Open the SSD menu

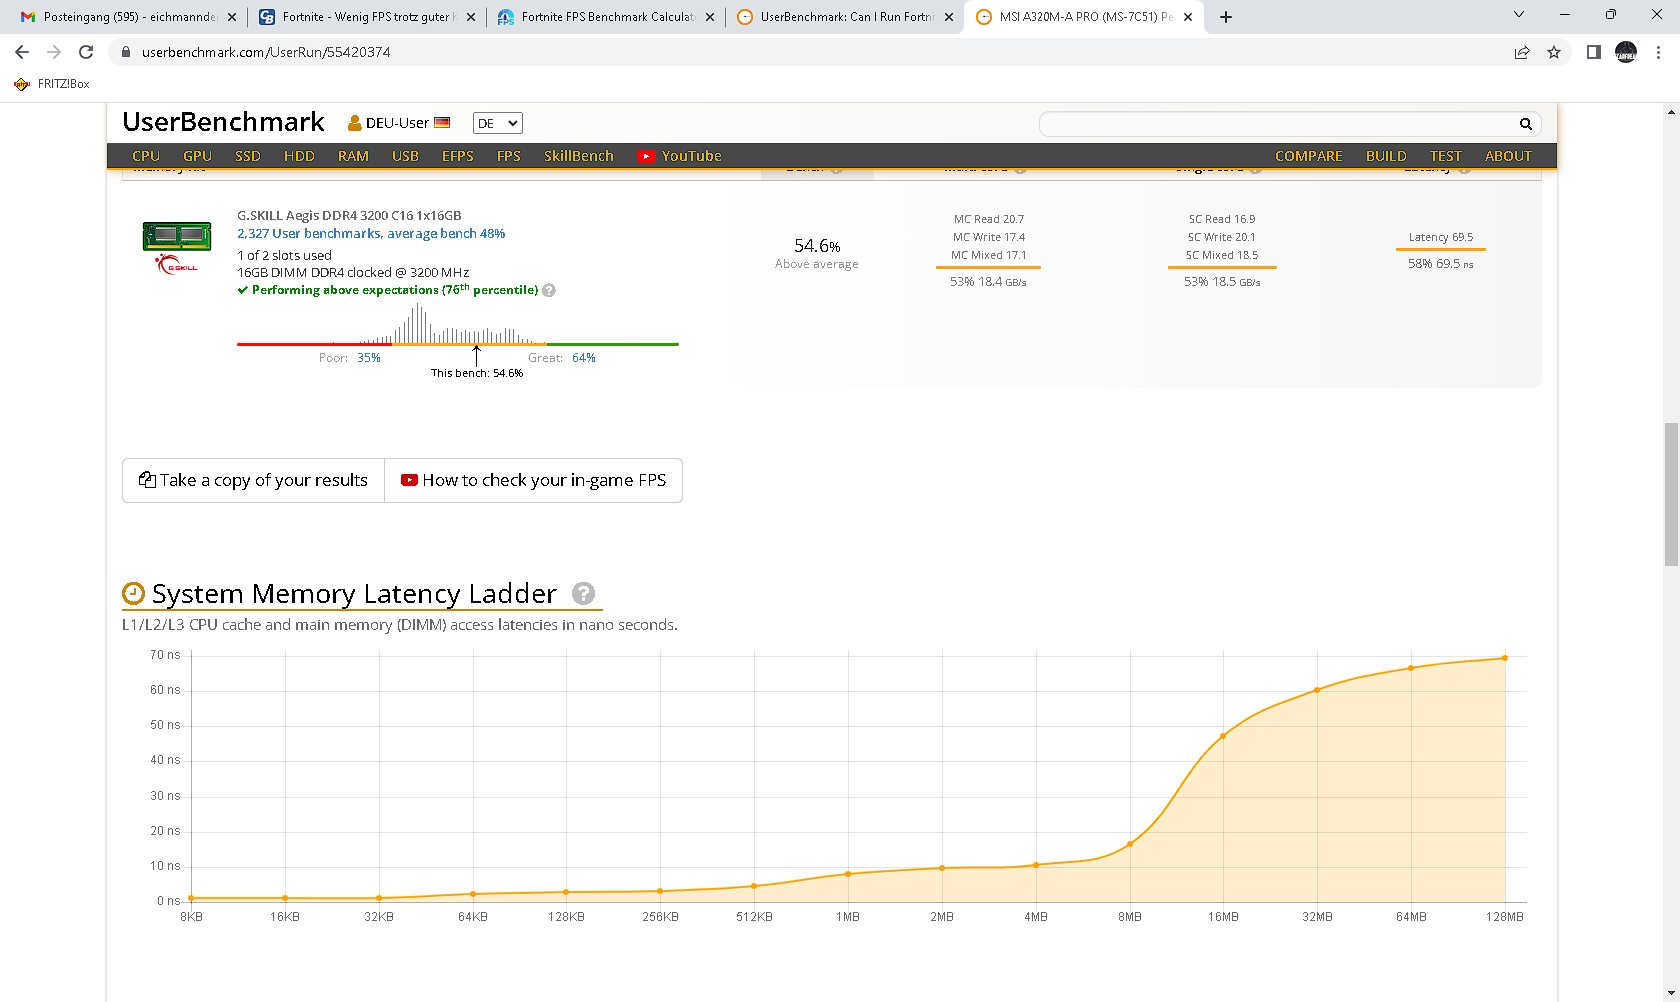pos(248,156)
